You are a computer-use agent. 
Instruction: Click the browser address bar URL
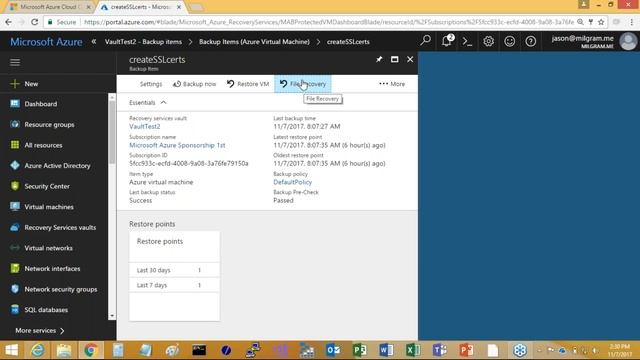[x=329, y=22]
